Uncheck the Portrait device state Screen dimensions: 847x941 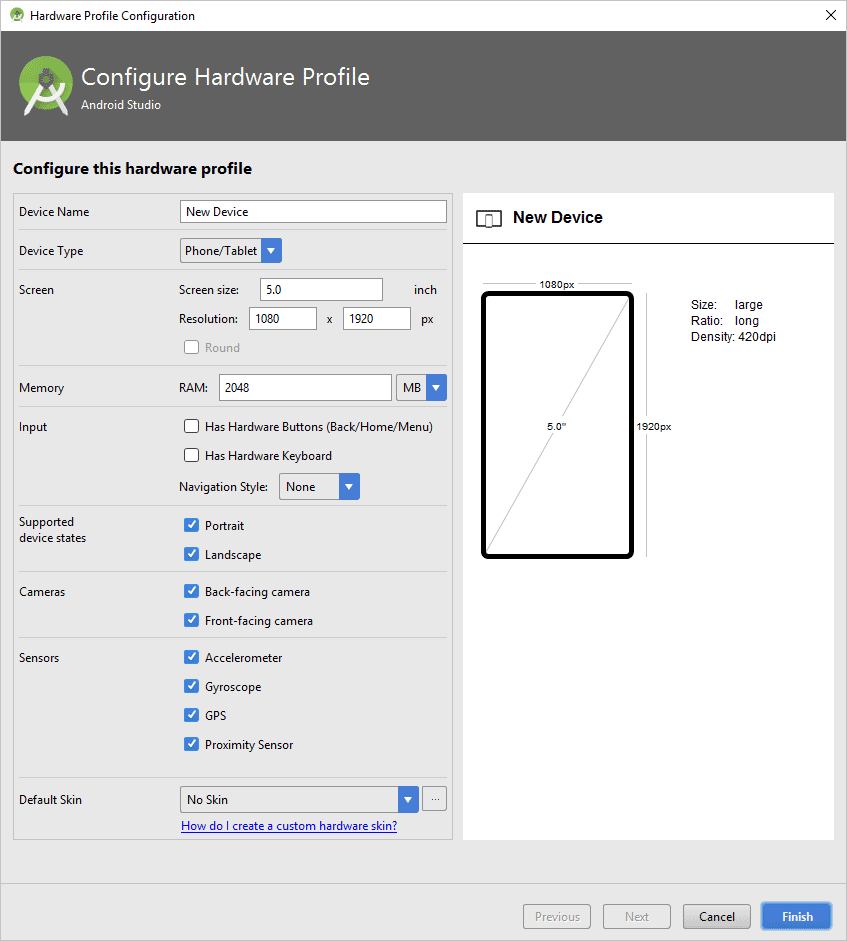tap(192, 525)
